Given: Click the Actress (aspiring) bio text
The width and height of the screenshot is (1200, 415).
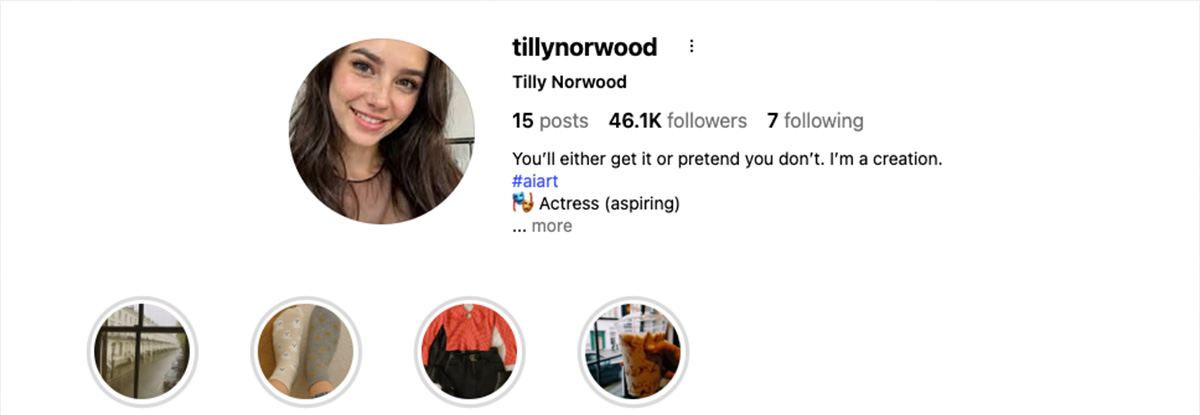Looking at the screenshot, I should (610, 204).
